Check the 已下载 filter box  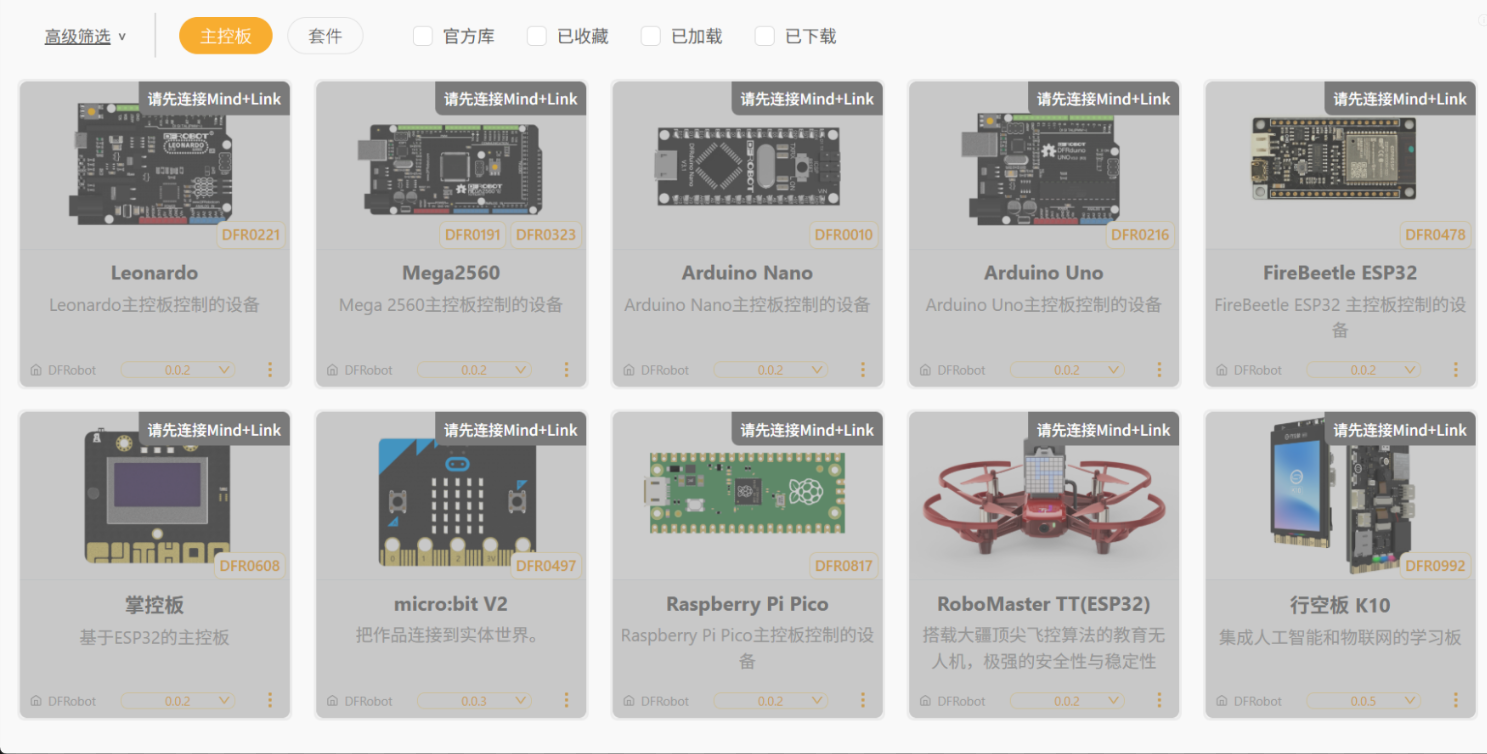pyautogui.click(x=765, y=36)
